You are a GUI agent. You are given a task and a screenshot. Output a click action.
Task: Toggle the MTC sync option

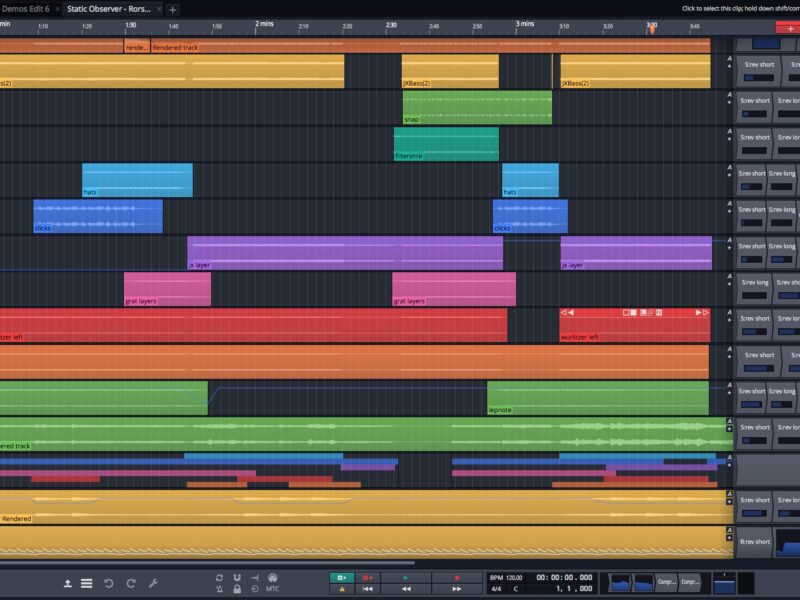point(273,590)
